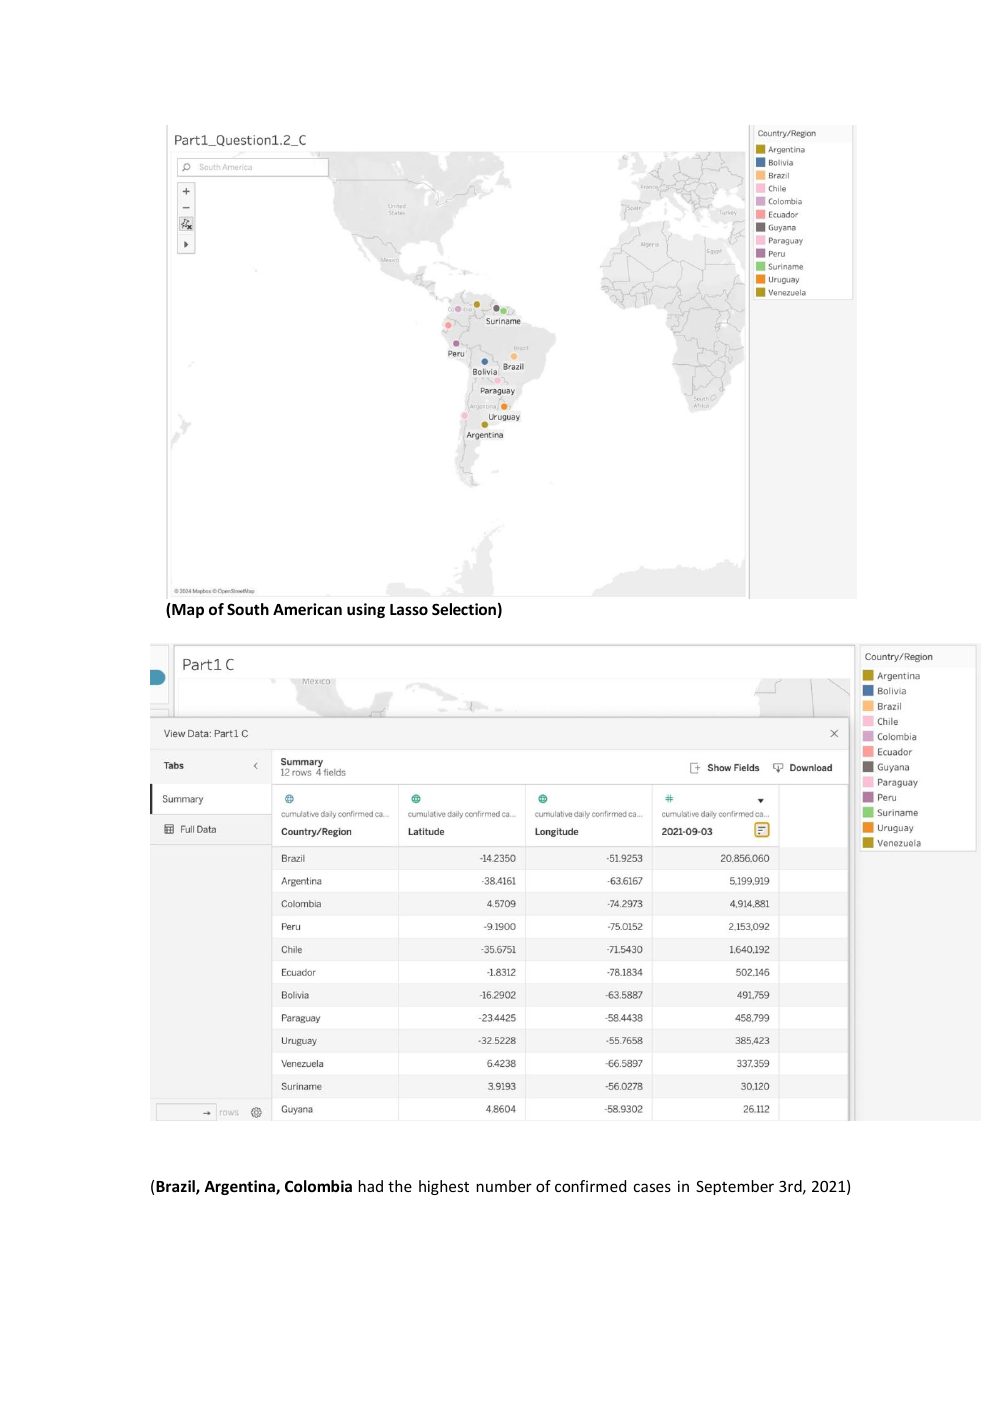The image size is (993, 1404).
Task: Click the value 4,914,881
Action: [x=749, y=904]
